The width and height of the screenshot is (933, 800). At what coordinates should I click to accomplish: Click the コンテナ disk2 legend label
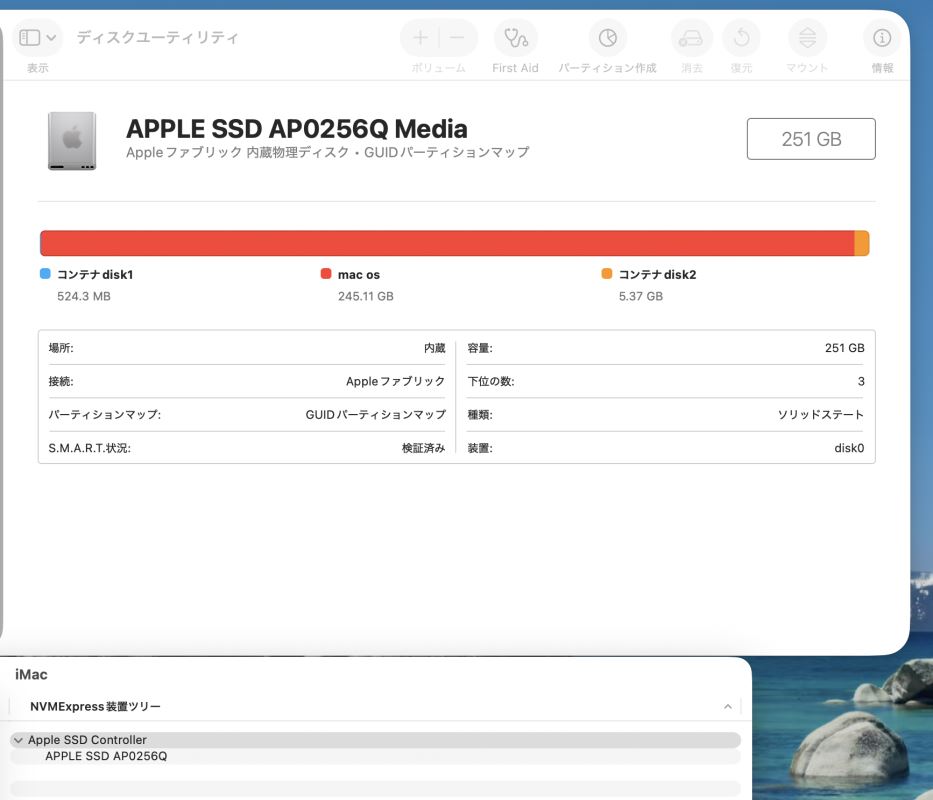(x=656, y=274)
